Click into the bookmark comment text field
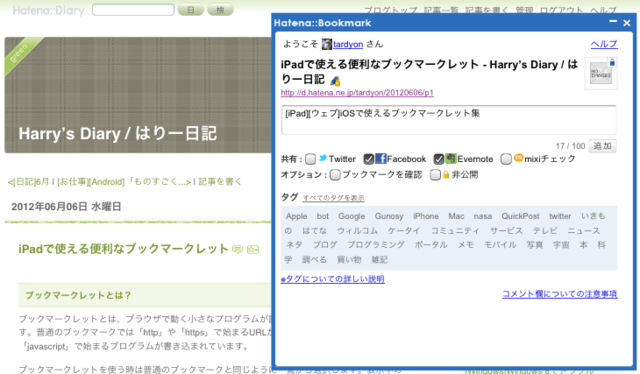This screenshot has height=374, width=640. point(449,120)
